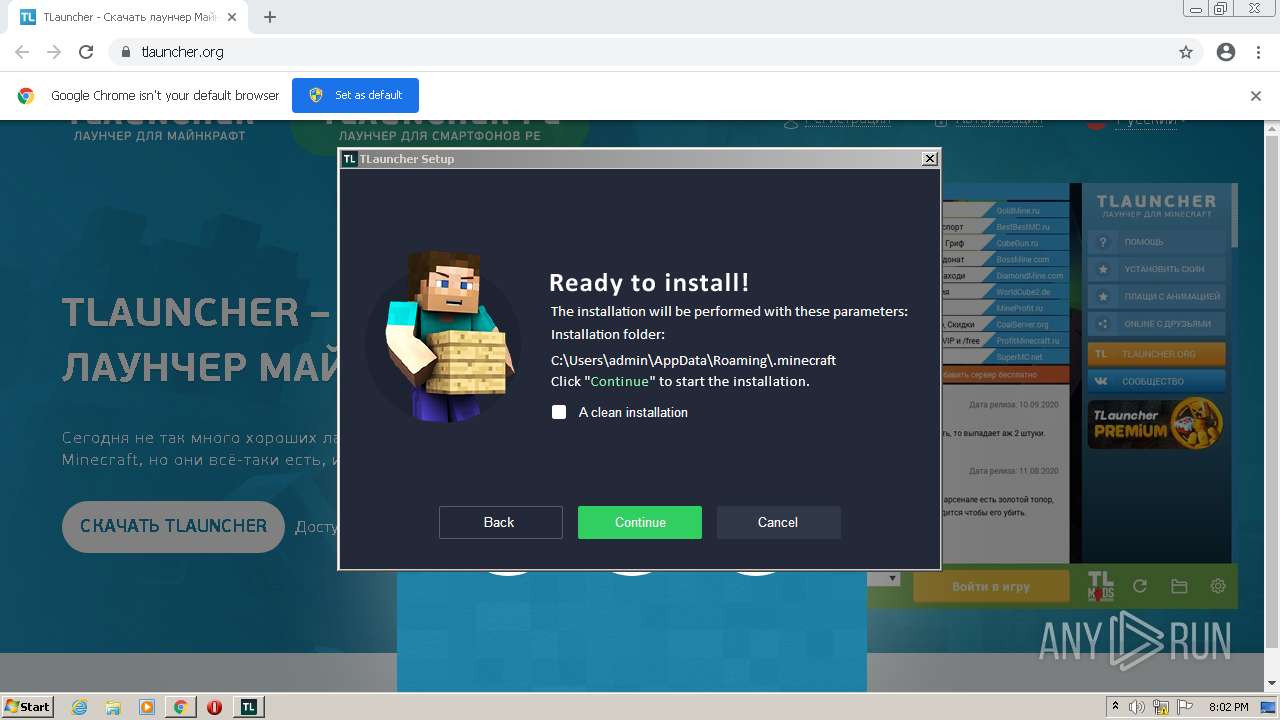The image size is (1280, 720).
Task: Click 'Set as default' browser button
Action: click(355, 95)
